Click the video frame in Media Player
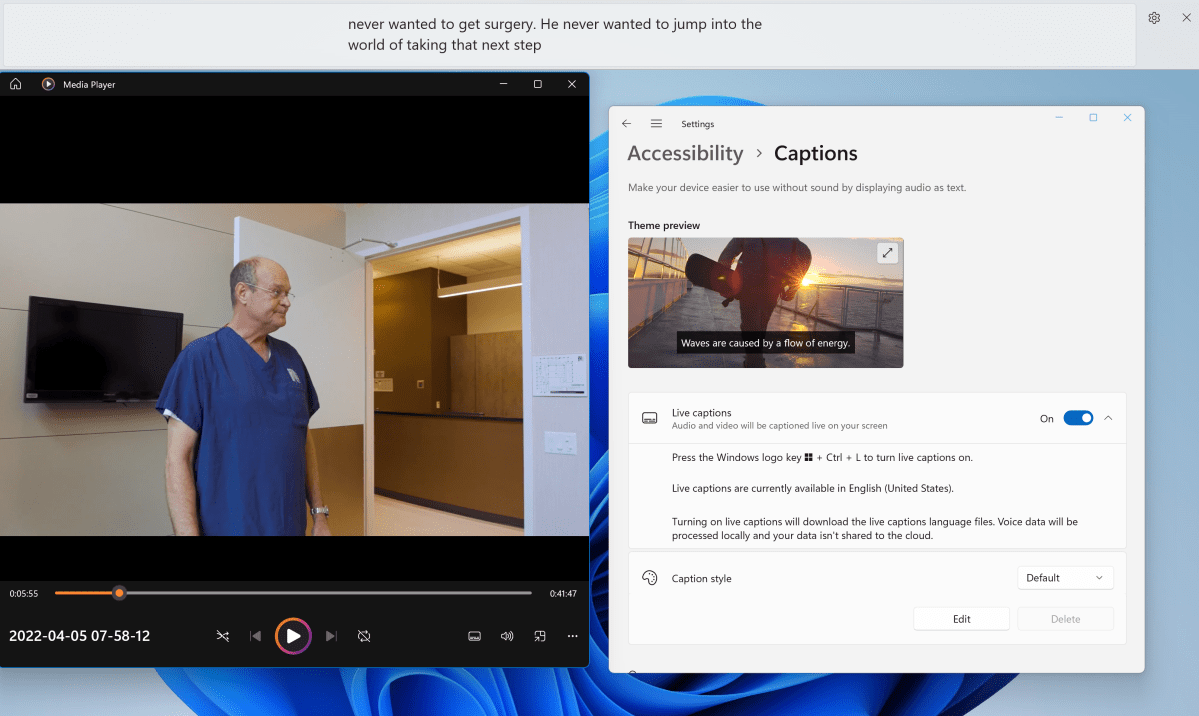The image size is (1199, 716). click(294, 369)
